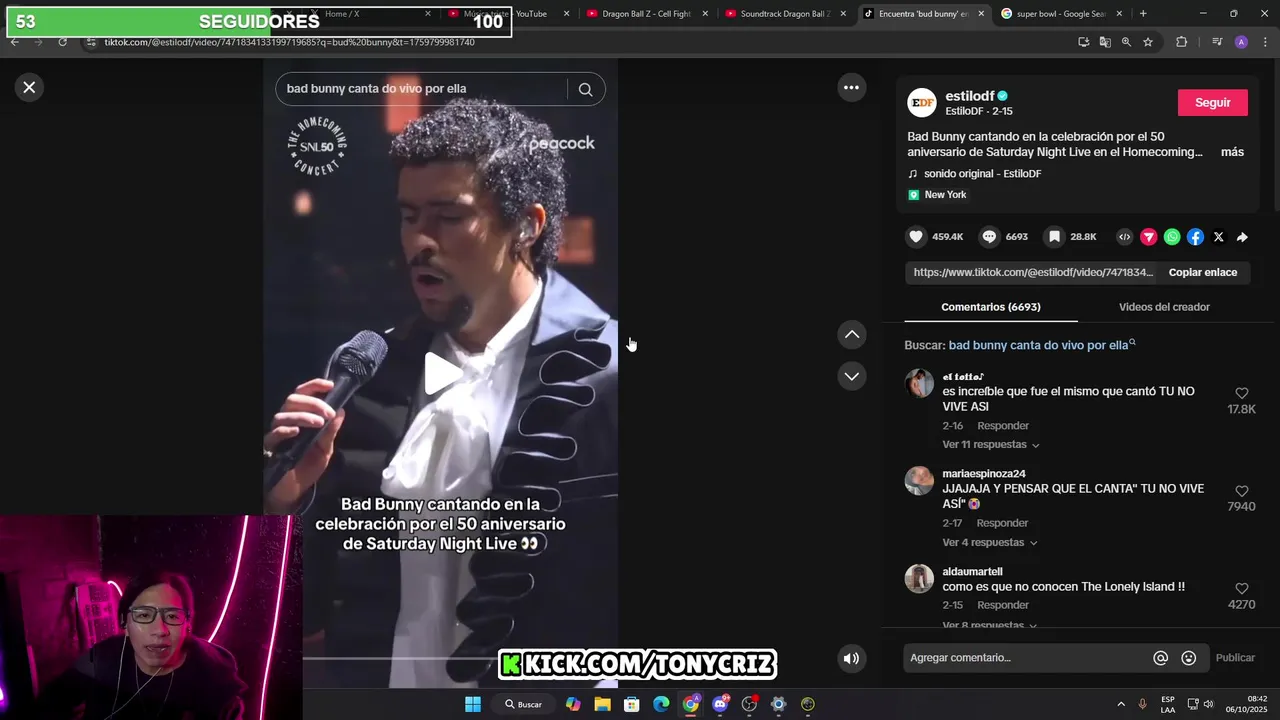Like aldaumartell's comment with 4270 heart
Screen dimensions: 1280x720
[1241, 589]
